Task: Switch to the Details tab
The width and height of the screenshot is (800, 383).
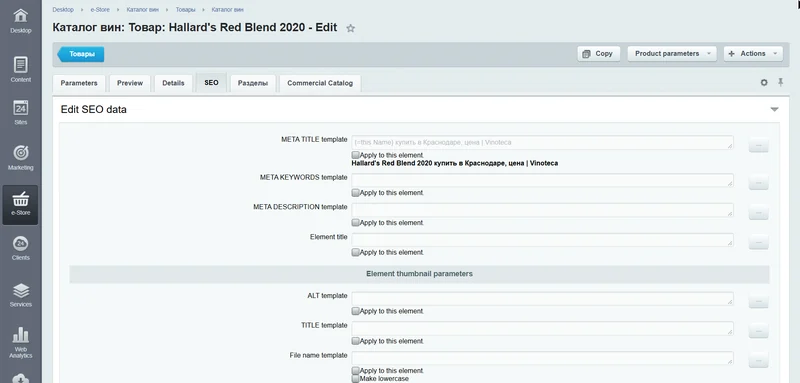Action: coord(173,83)
